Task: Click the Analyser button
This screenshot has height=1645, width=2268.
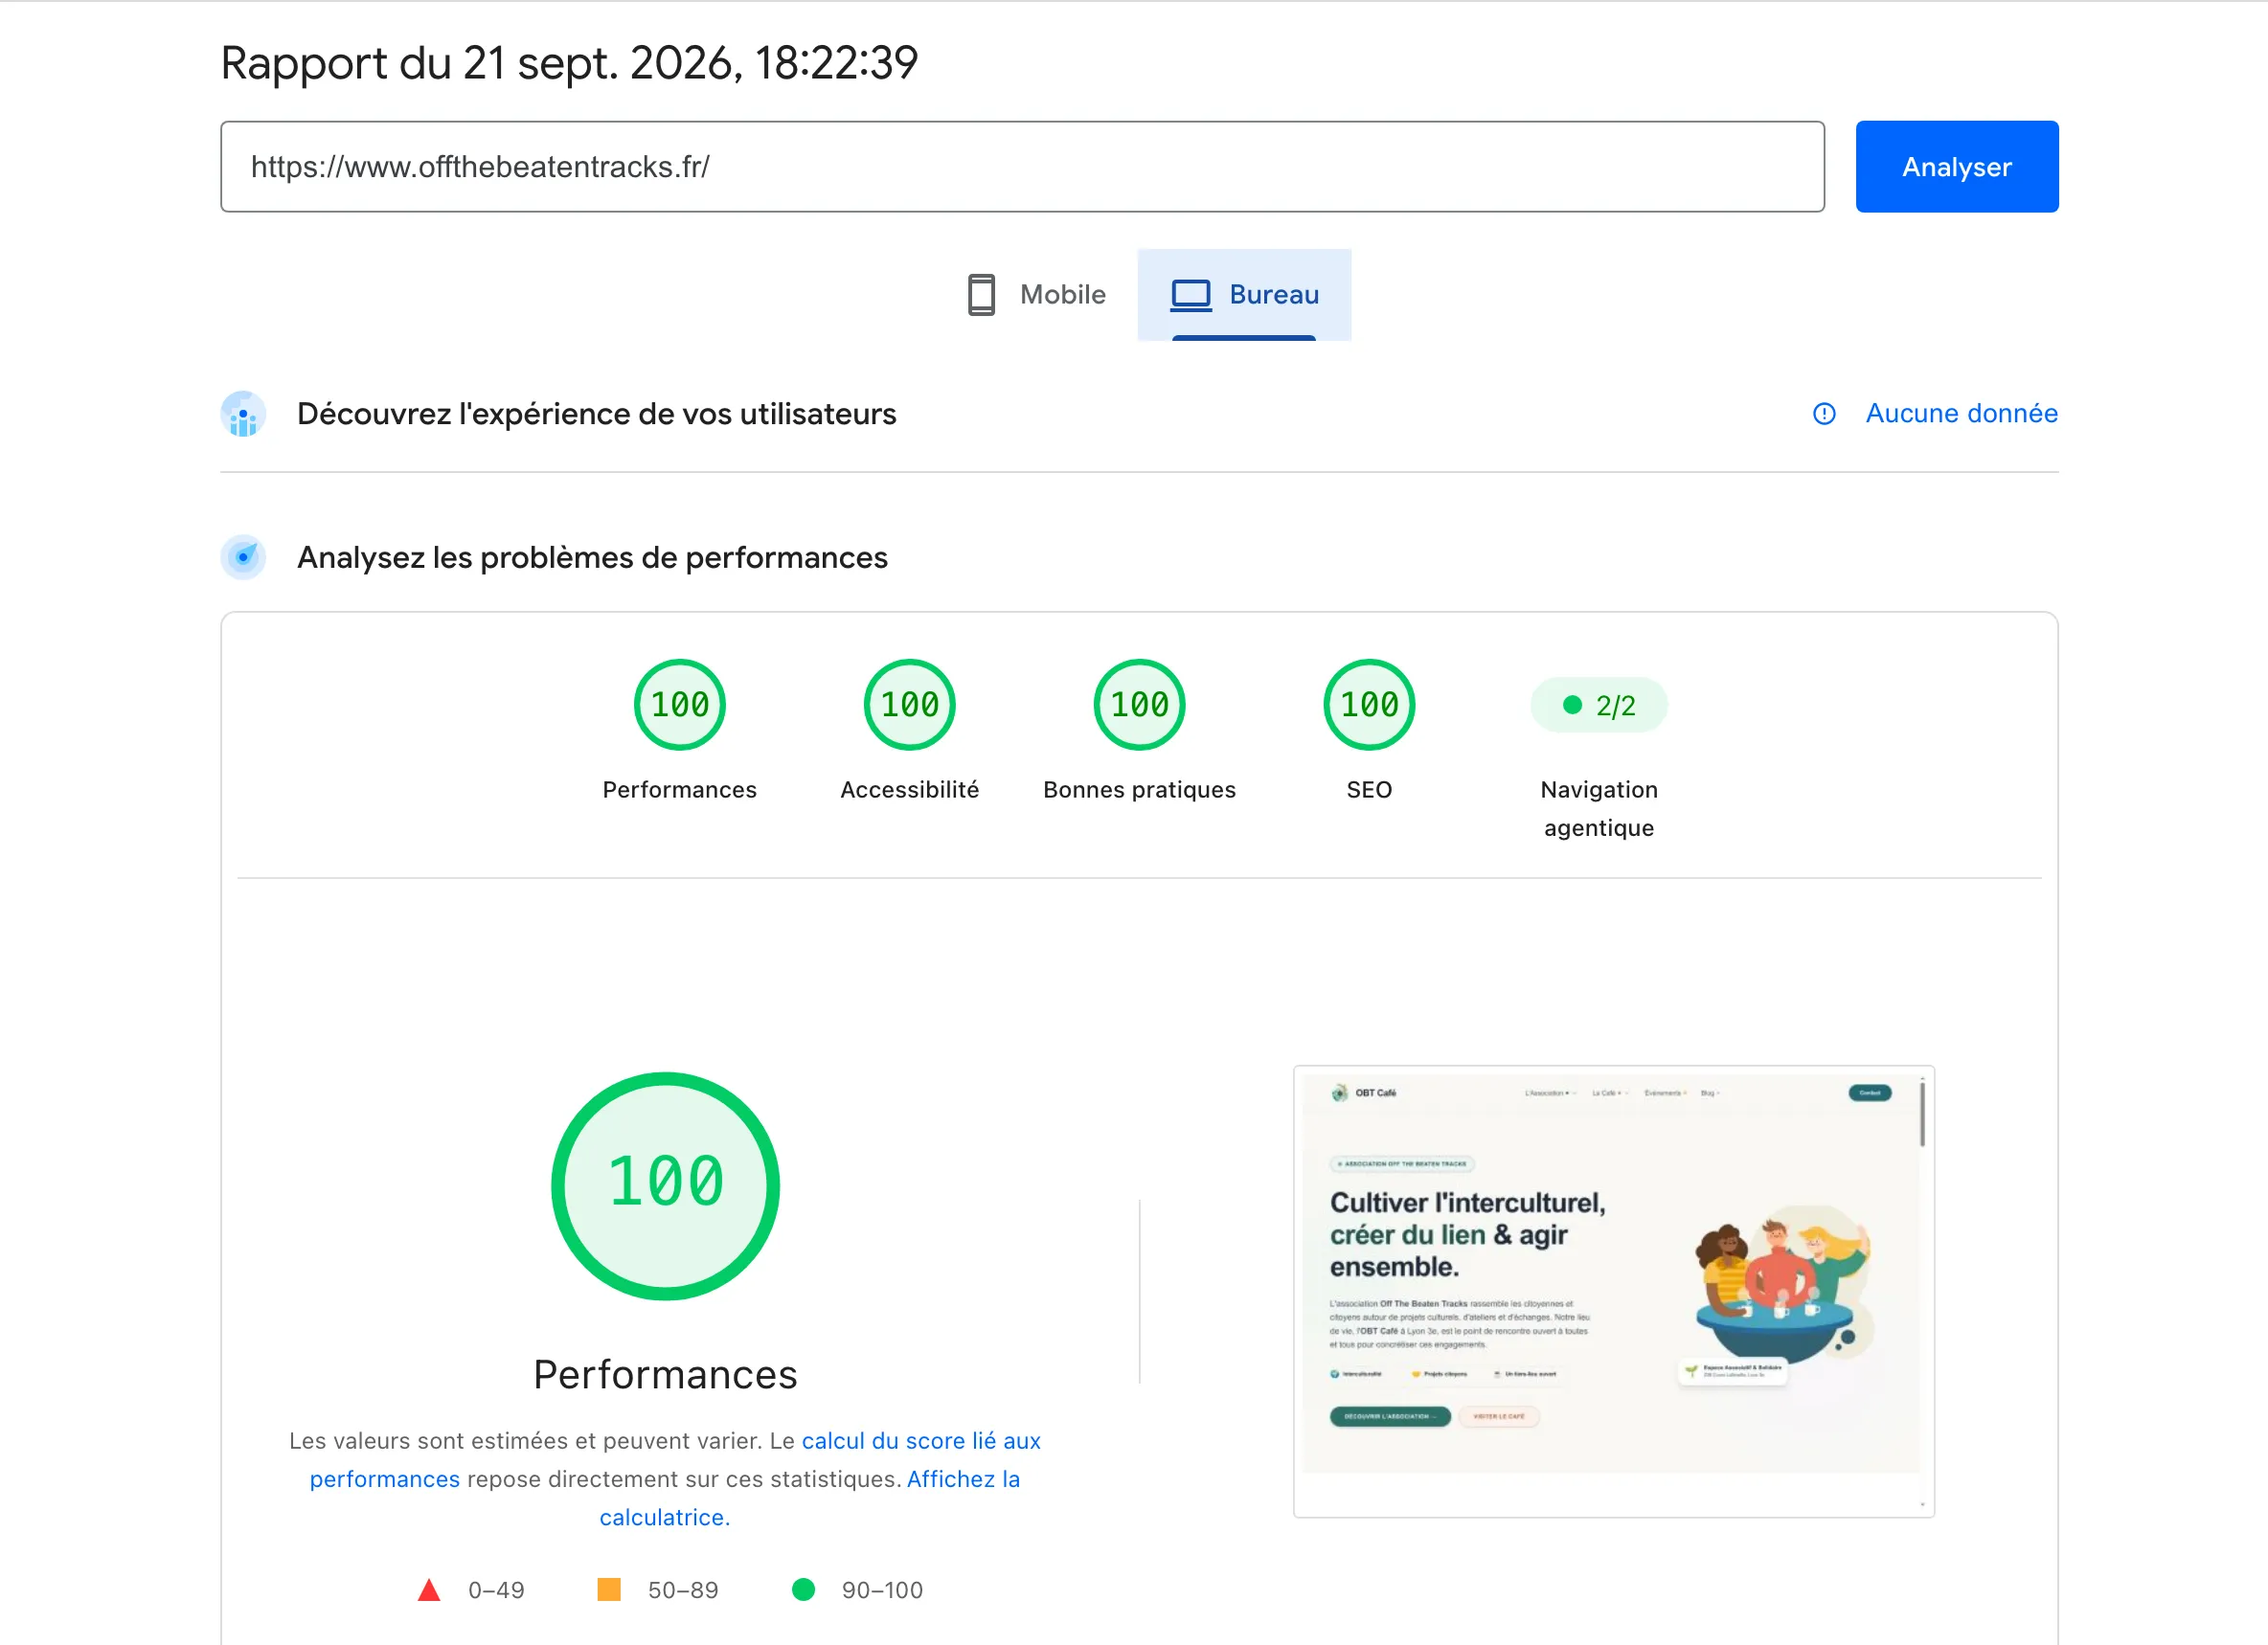Action: (1956, 167)
